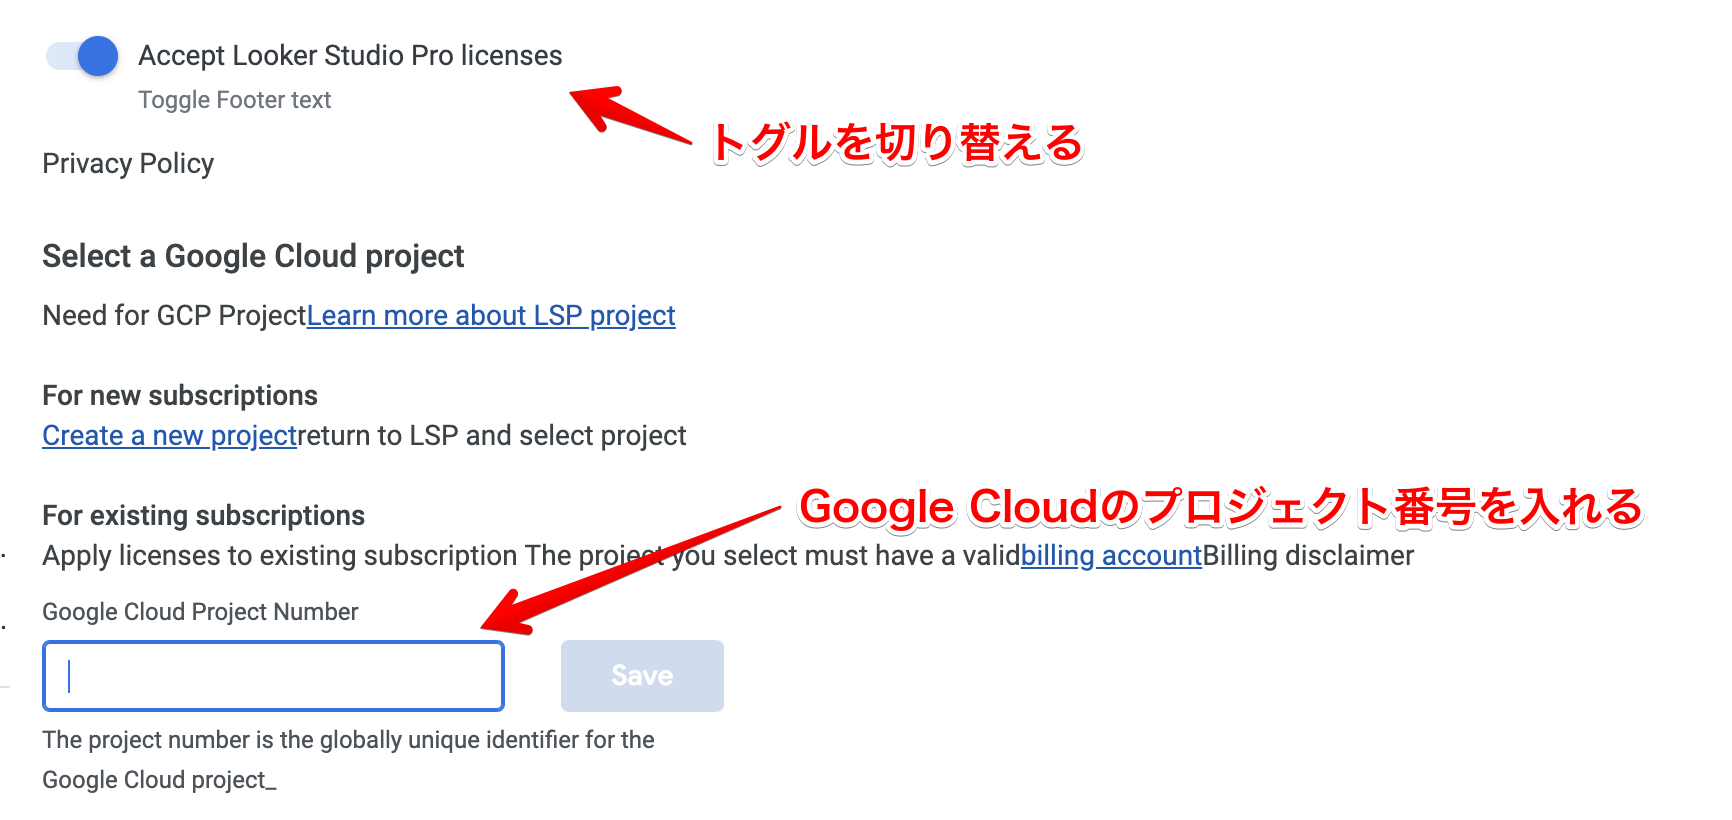Open "Learn more about LSP project" link
This screenshot has width=1732, height=820.
(491, 316)
